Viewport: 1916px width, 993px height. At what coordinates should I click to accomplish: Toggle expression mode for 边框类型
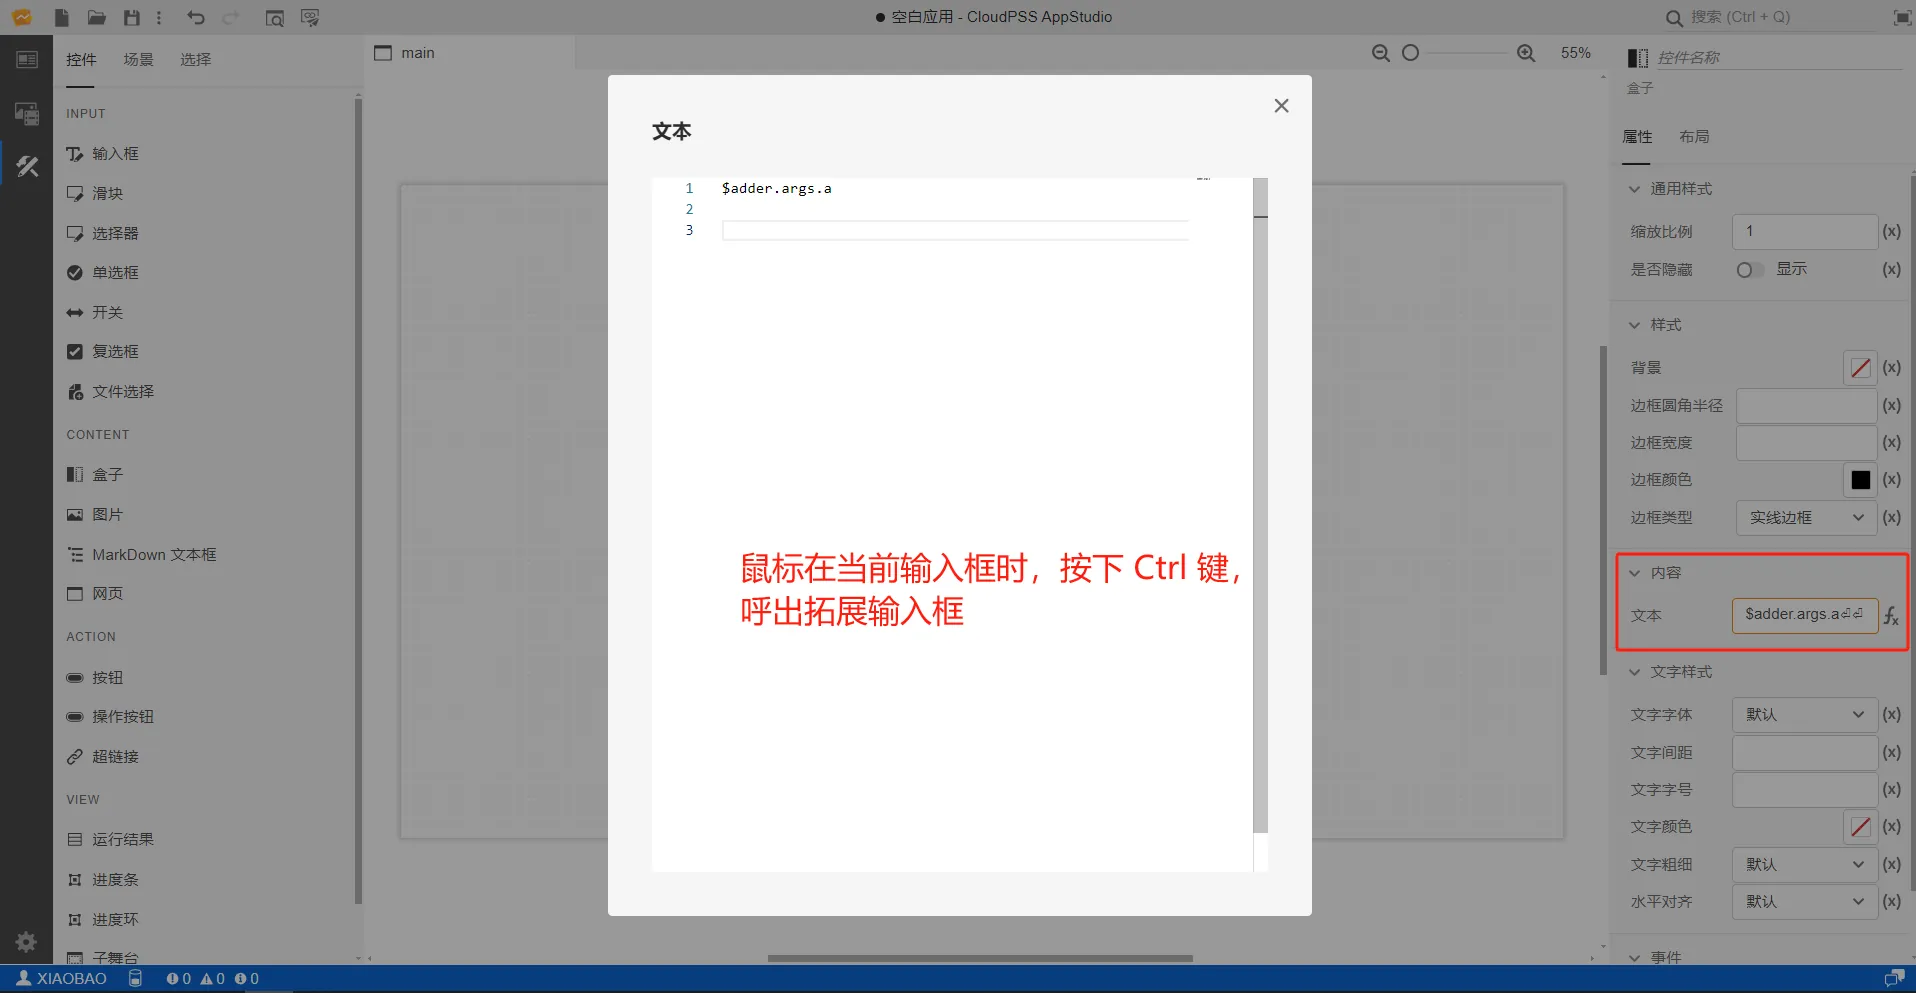1891,518
